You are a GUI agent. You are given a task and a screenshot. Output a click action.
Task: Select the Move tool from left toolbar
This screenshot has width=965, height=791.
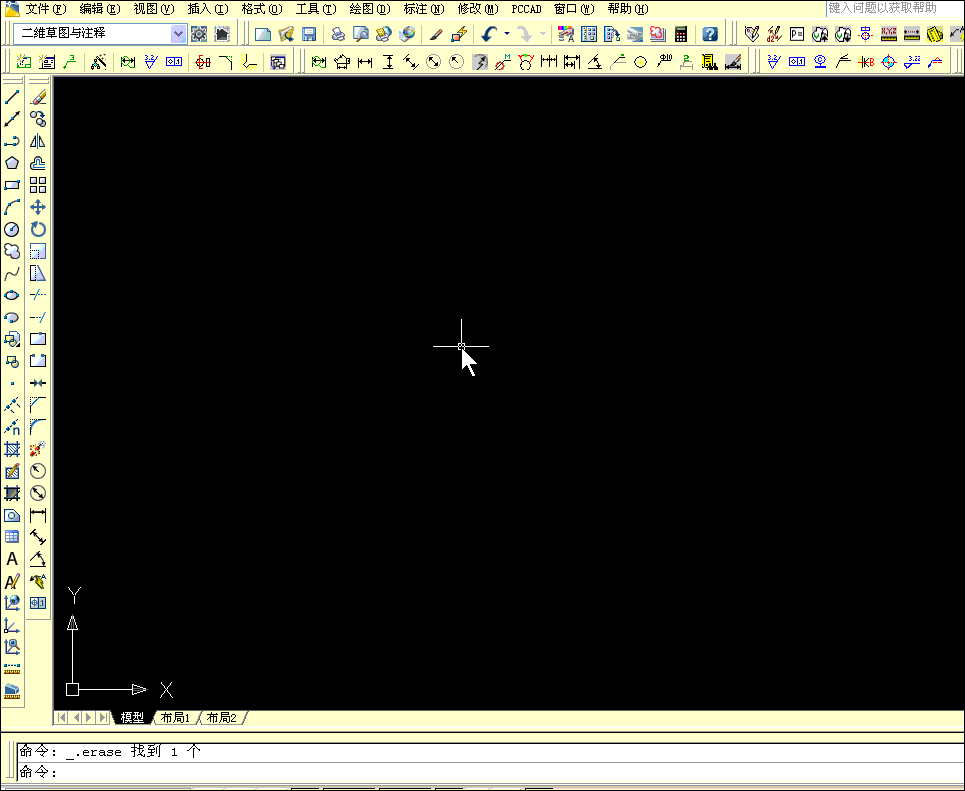point(38,206)
